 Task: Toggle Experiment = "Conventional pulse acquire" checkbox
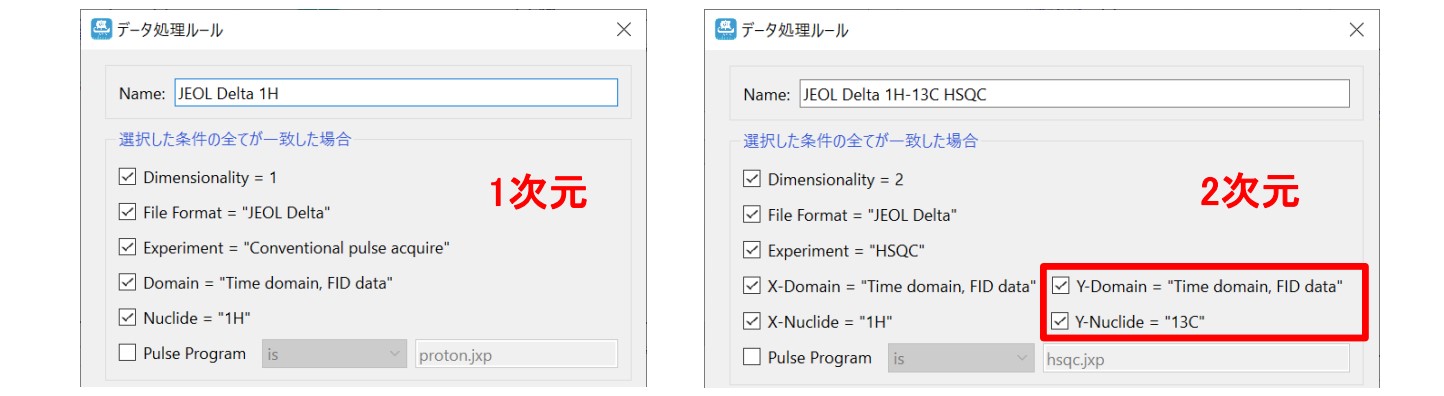click(x=127, y=247)
